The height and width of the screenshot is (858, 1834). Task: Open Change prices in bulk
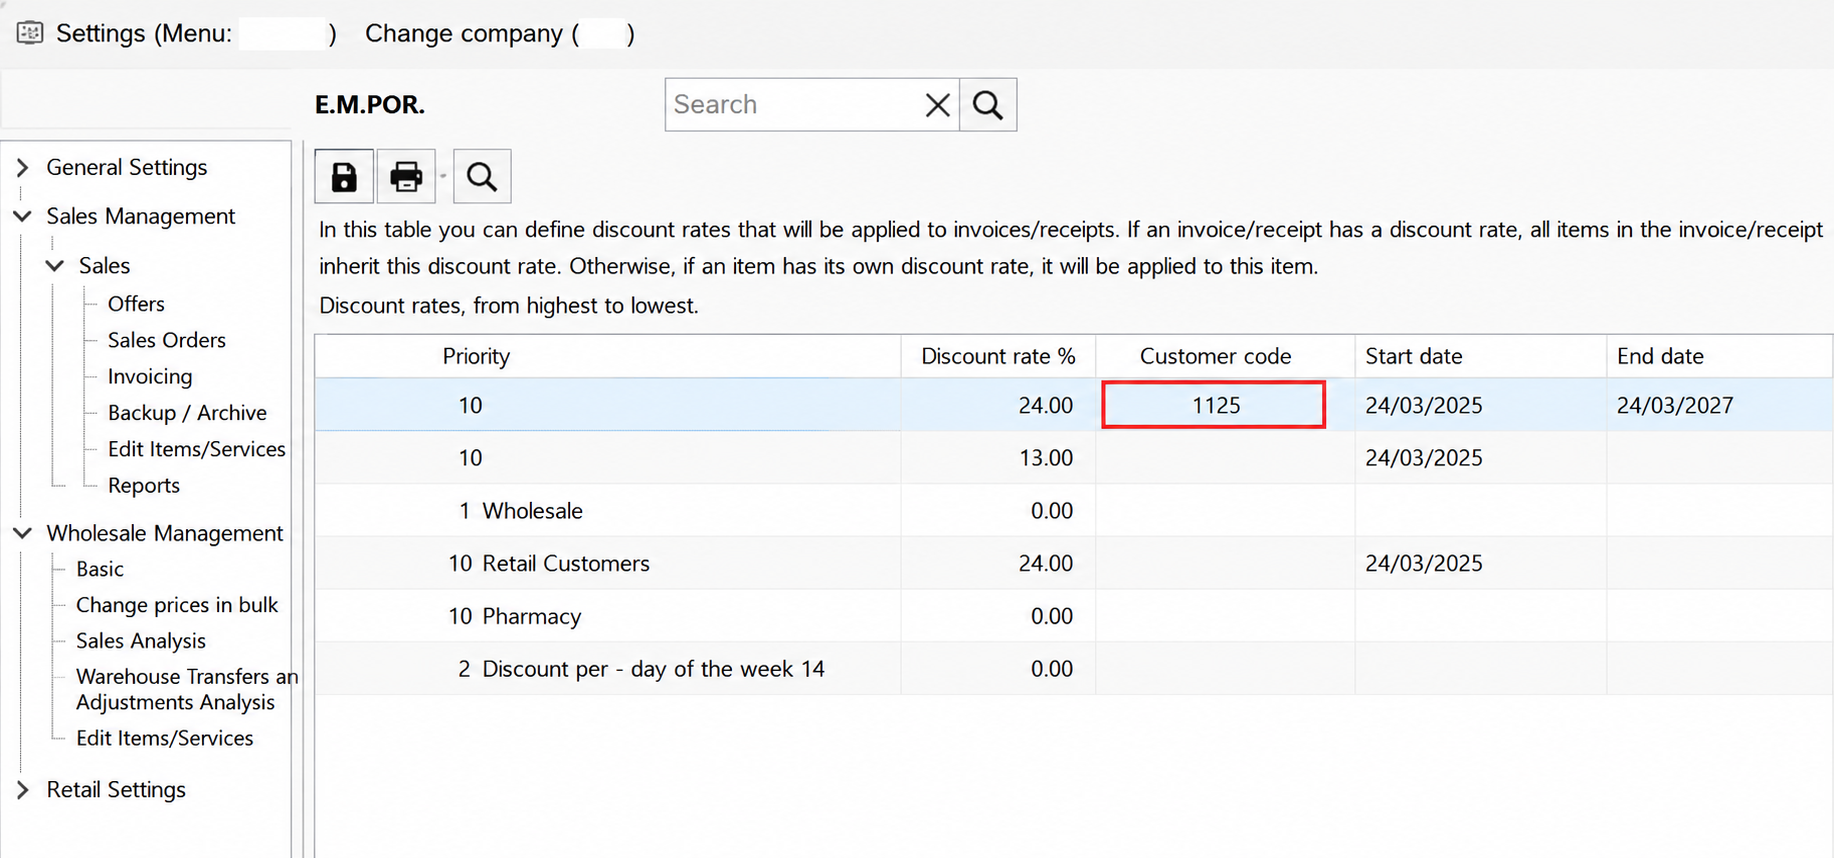coord(177,604)
